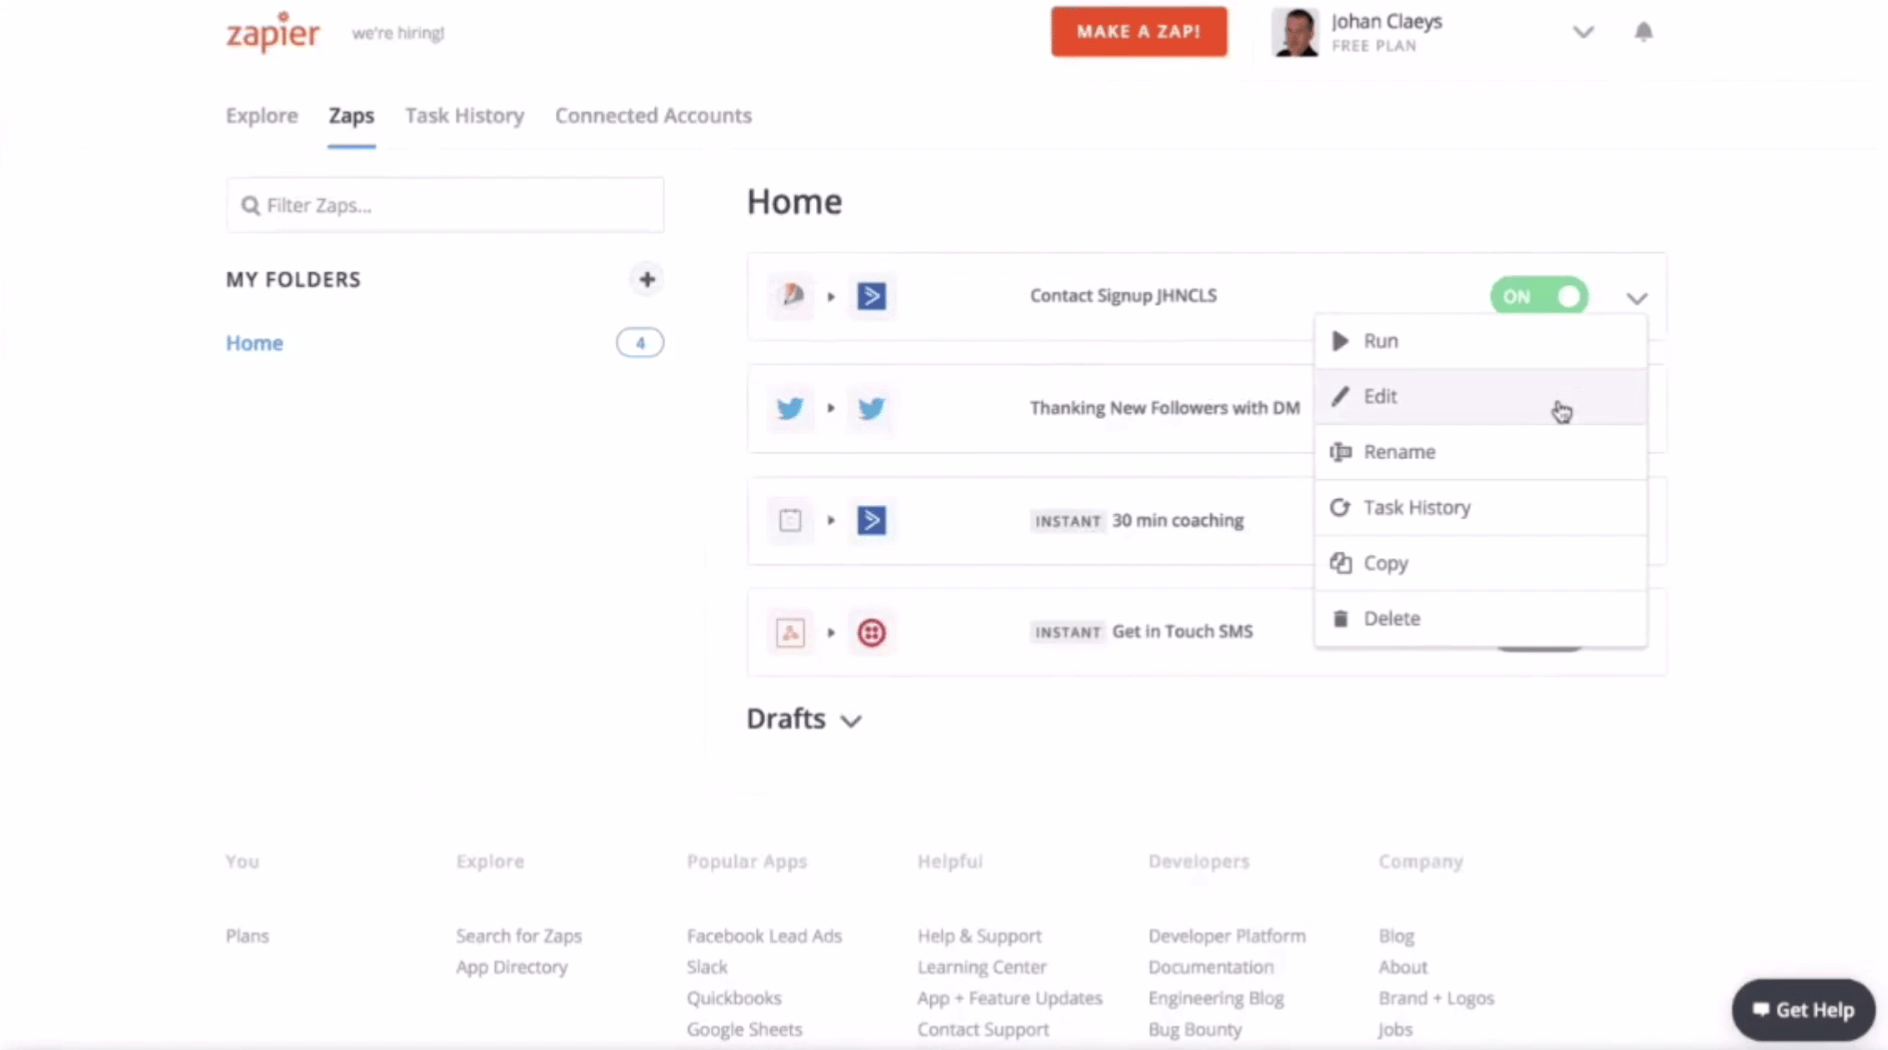The height and width of the screenshot is (1050, 1888).
Task: Click the Zapier logo
Action: point(273,32)
